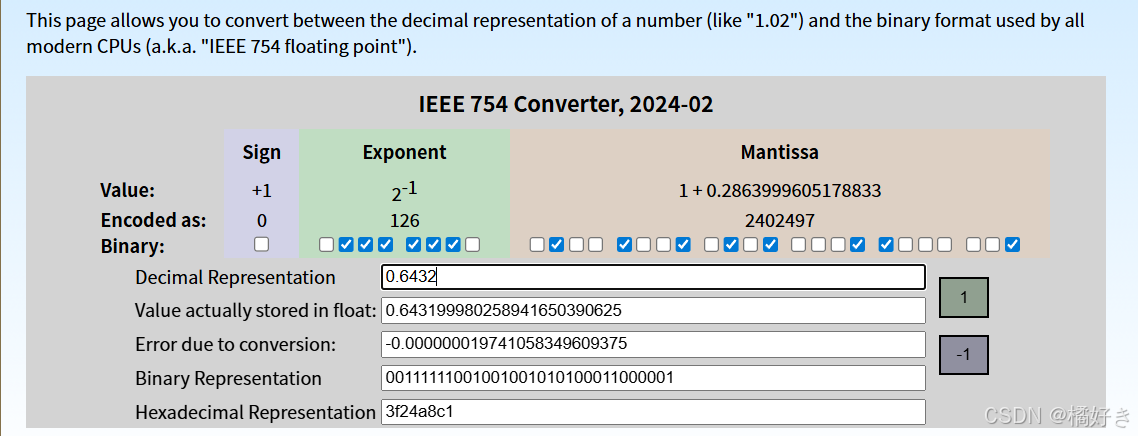
Task: Click the 'Sign' column header
Action: coord(262,152)
